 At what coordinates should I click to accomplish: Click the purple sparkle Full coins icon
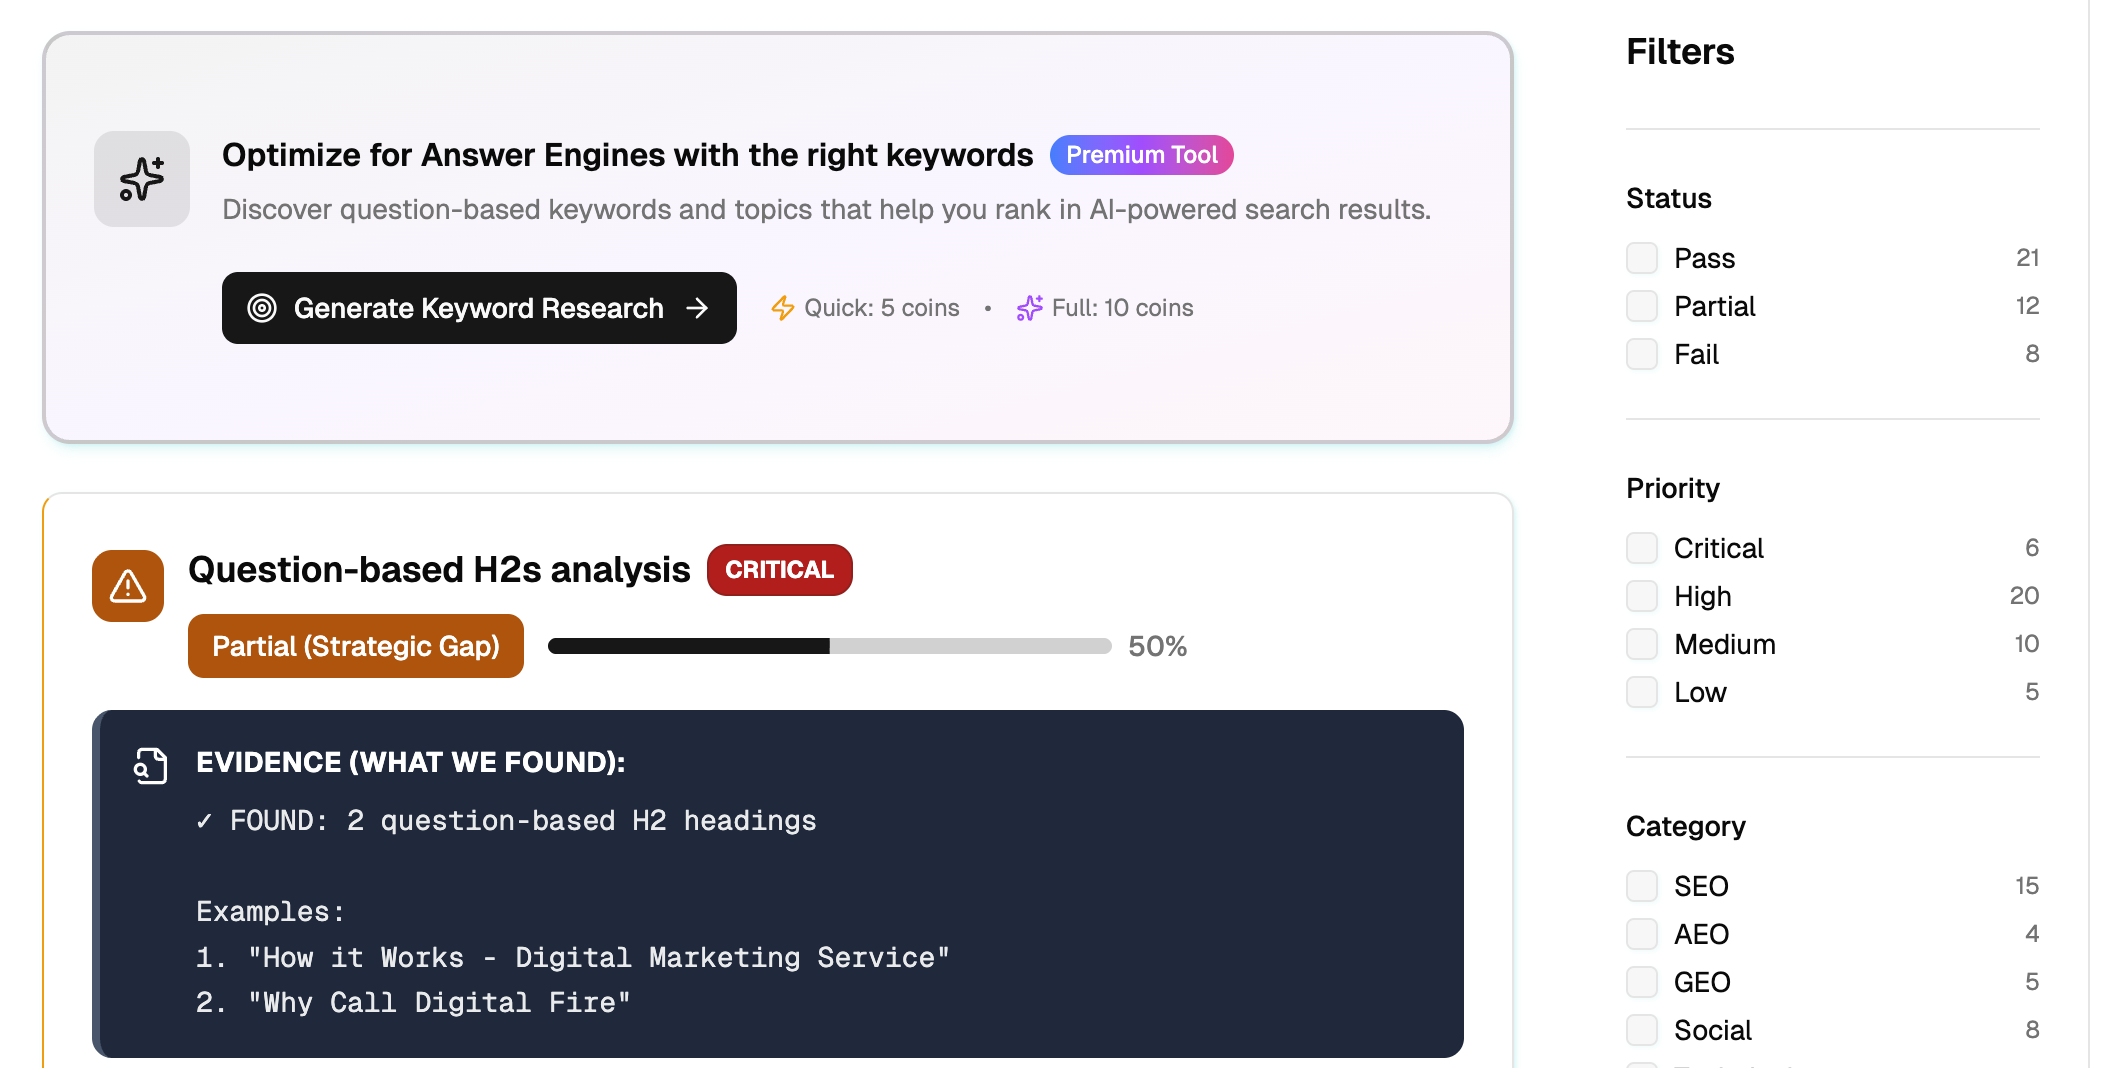1029,308
